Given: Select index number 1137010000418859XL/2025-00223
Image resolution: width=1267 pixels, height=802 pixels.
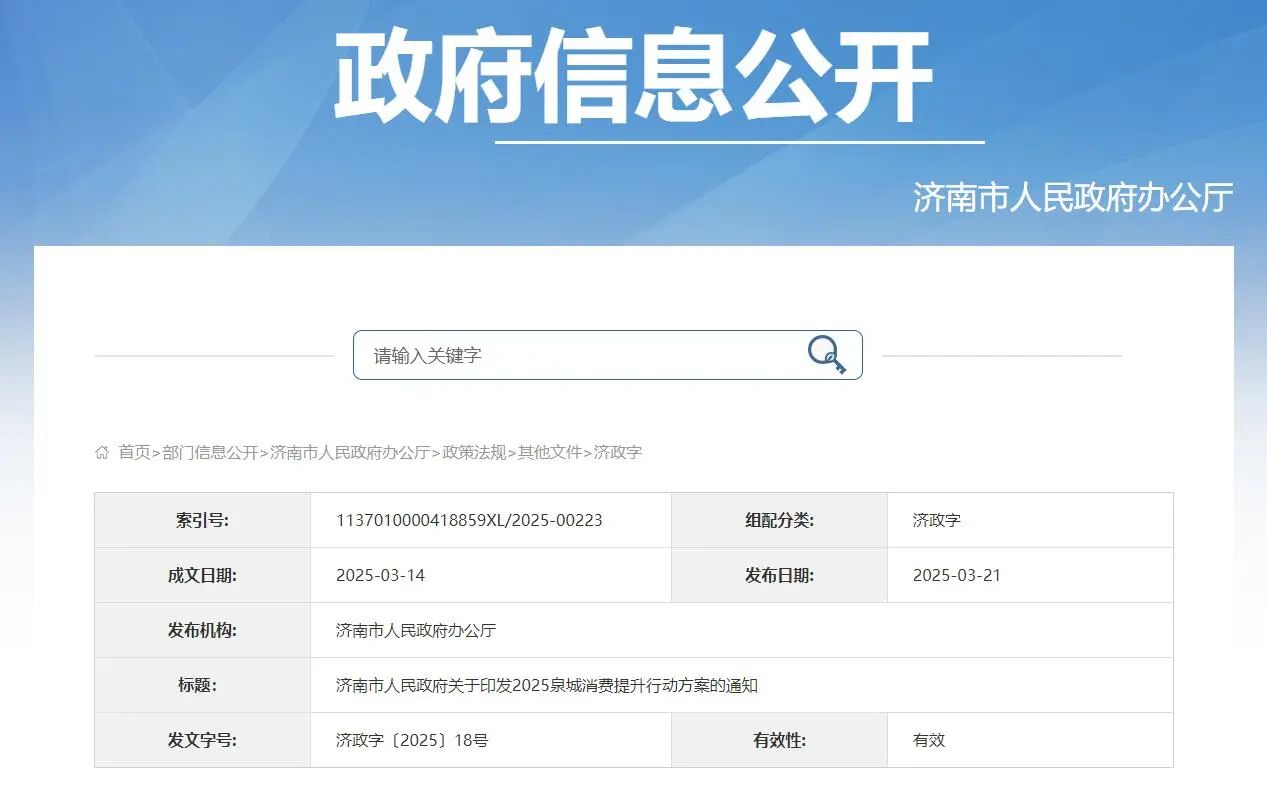Looking at the screenshot, I should tap(469, 520).
